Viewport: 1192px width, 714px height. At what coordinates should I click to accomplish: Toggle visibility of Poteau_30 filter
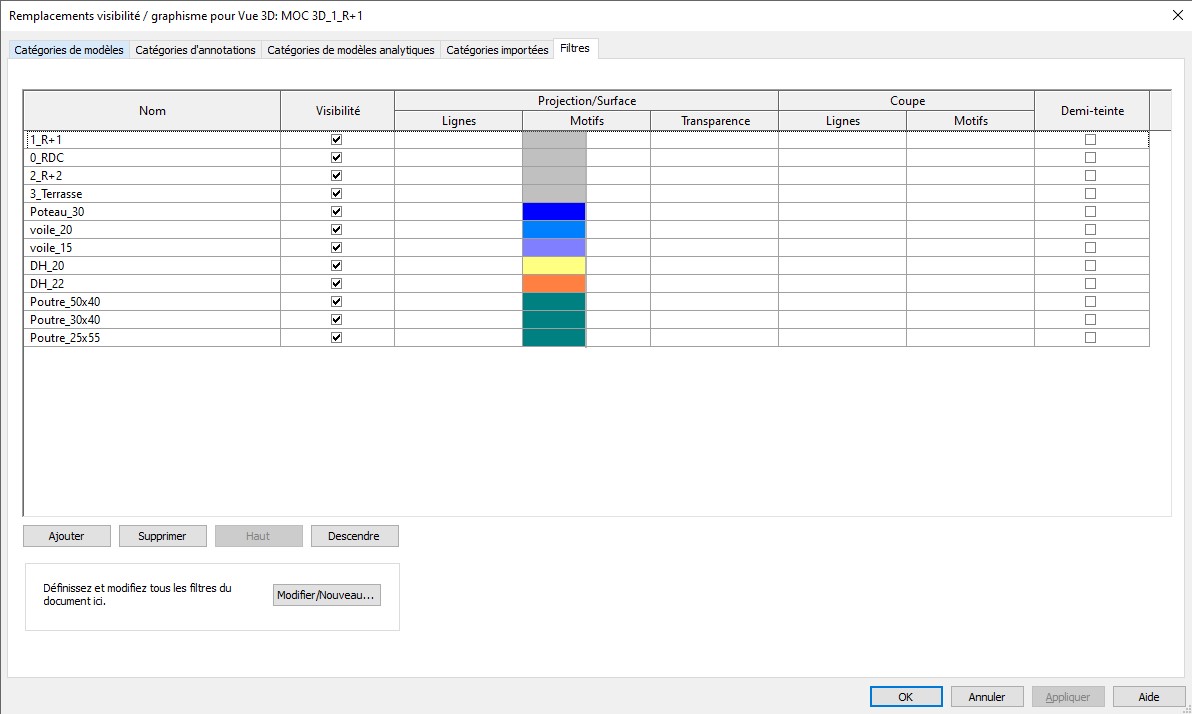tap(337, 211)
